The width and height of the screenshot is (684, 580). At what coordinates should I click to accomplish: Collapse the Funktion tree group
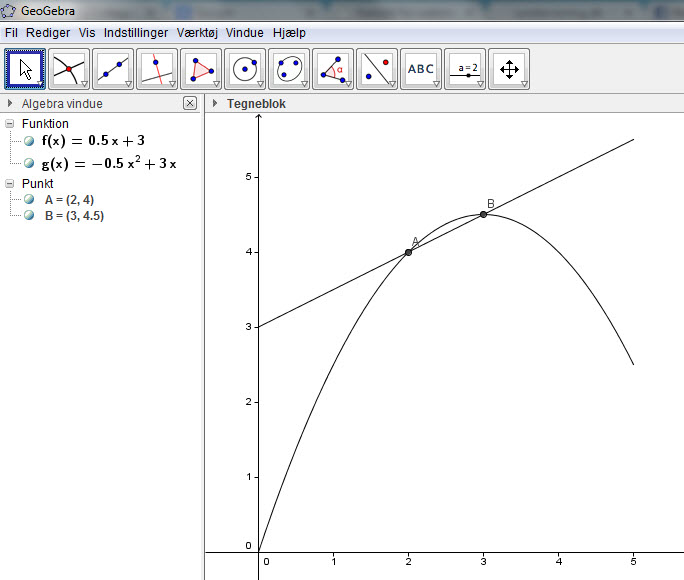10,124
